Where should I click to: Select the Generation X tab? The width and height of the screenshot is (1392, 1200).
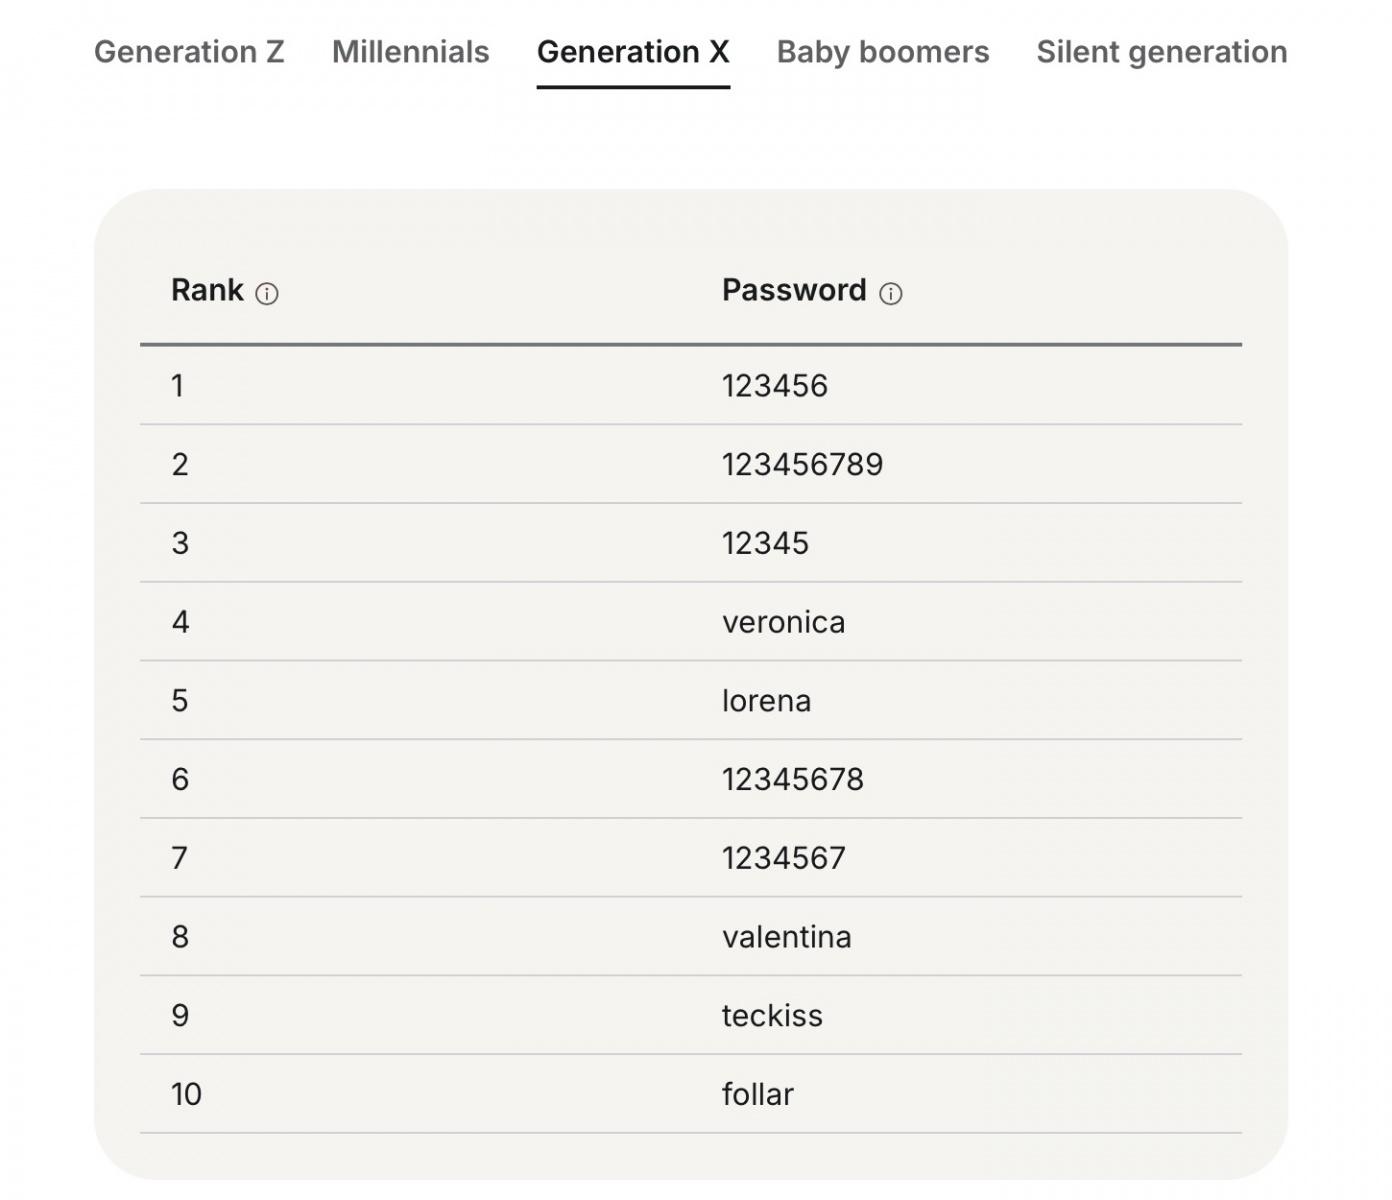633,52
